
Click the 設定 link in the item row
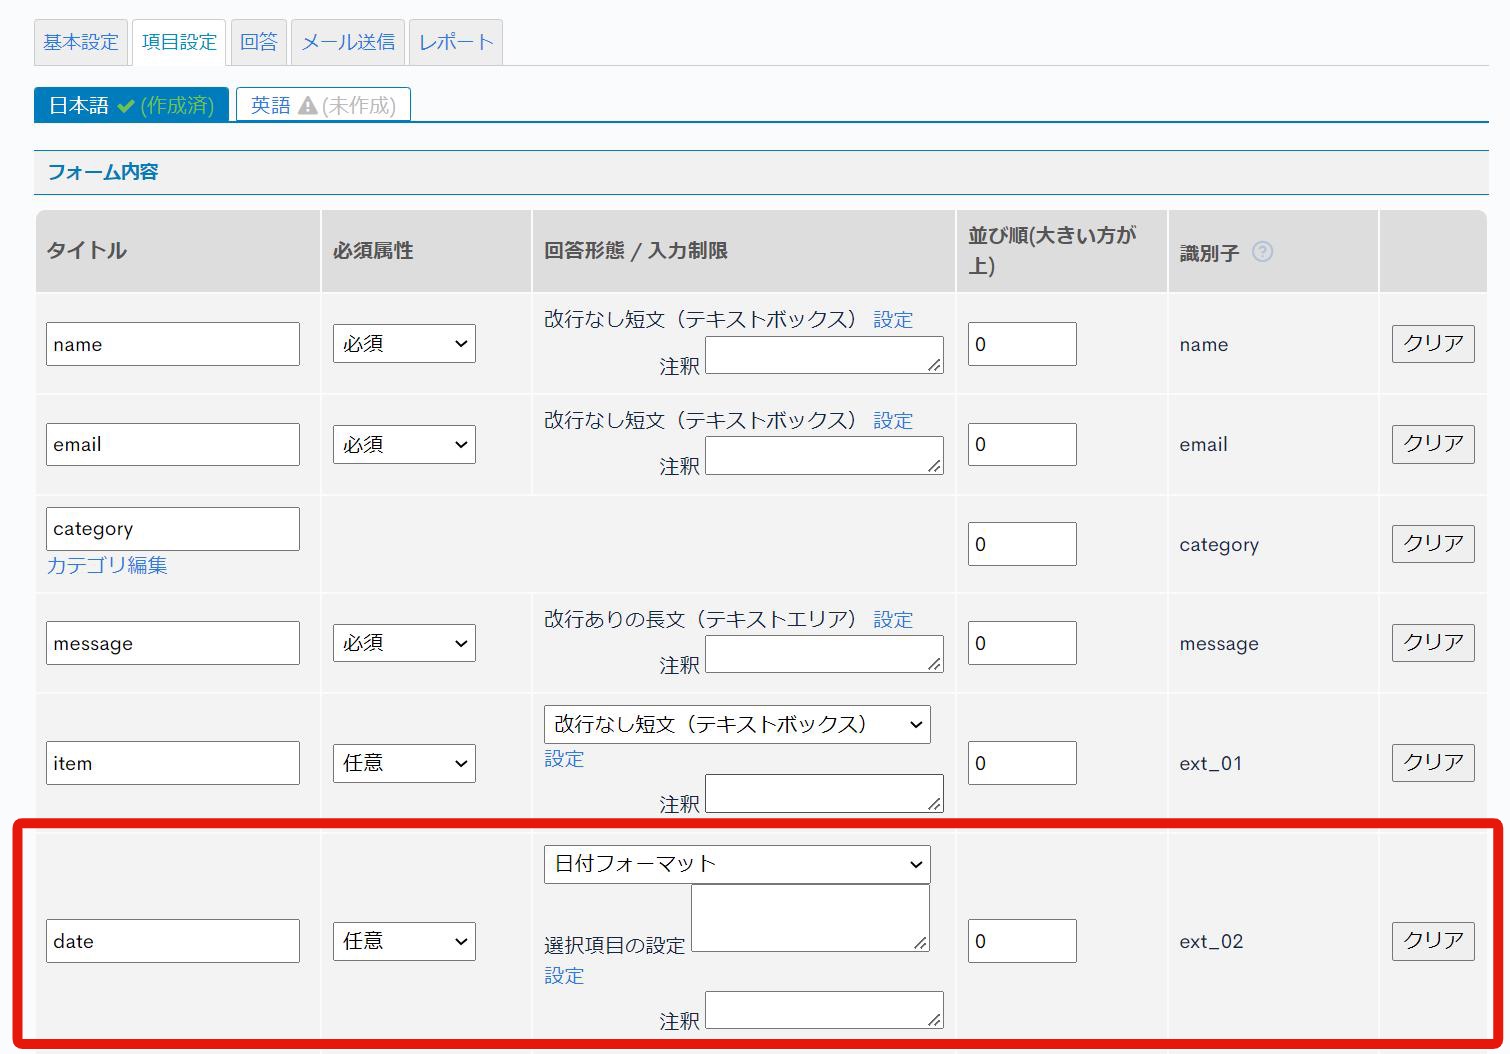click(x=564, y=759)
